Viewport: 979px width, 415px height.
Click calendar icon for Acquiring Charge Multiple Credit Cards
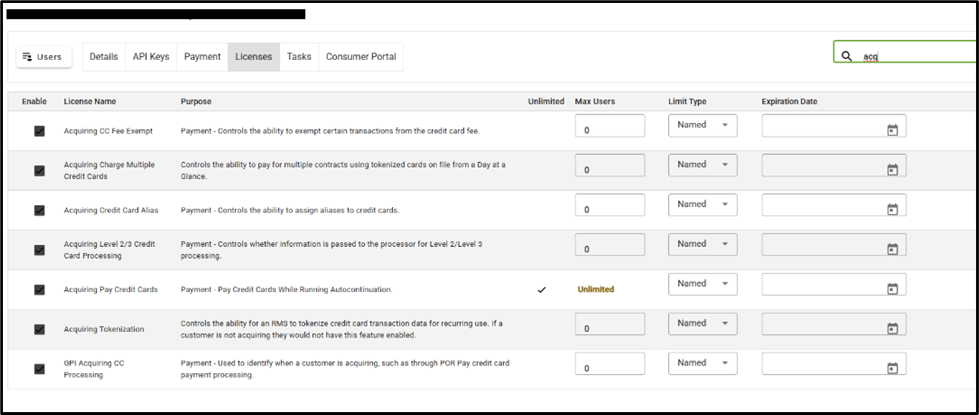[892, 170]
